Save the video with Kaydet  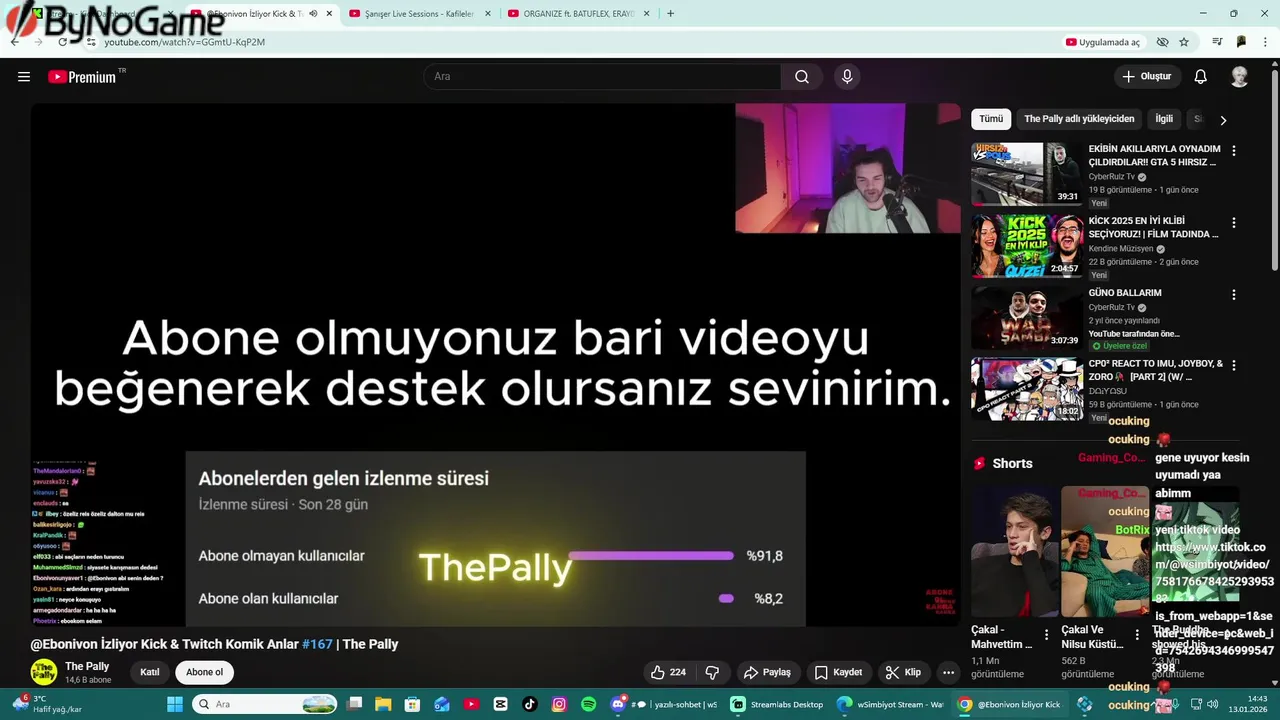[x=838, y=672]
